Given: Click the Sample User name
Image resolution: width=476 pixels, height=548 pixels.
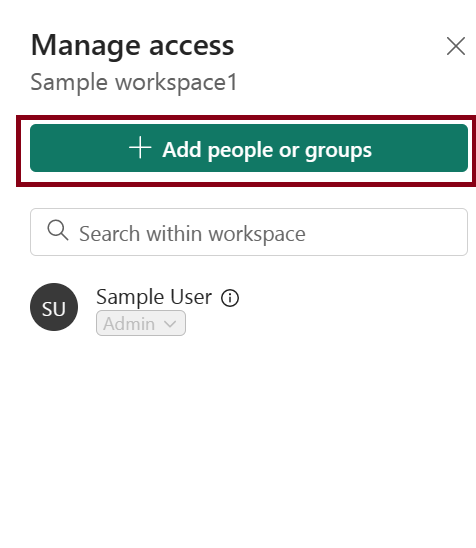Looking at the screenshot, I should tap(154, 297).
